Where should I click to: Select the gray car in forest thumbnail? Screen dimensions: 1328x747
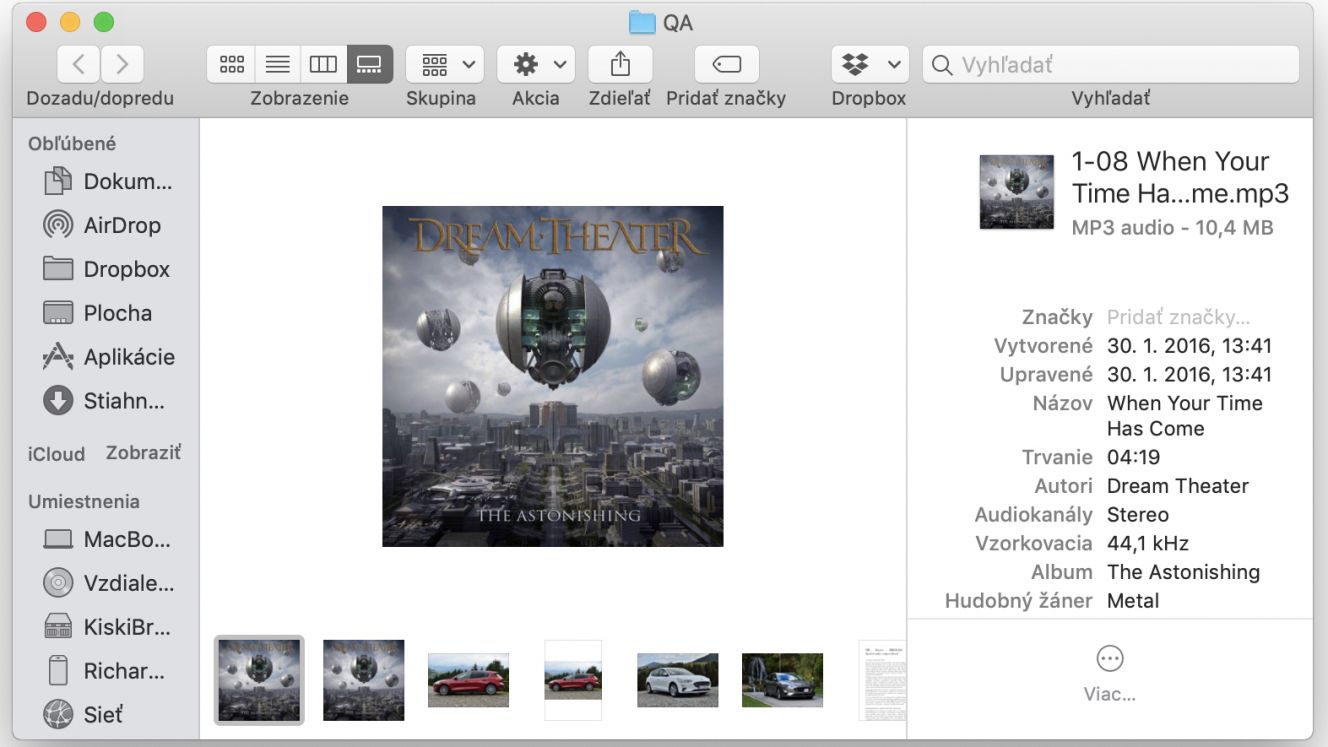tap(782, 680)
